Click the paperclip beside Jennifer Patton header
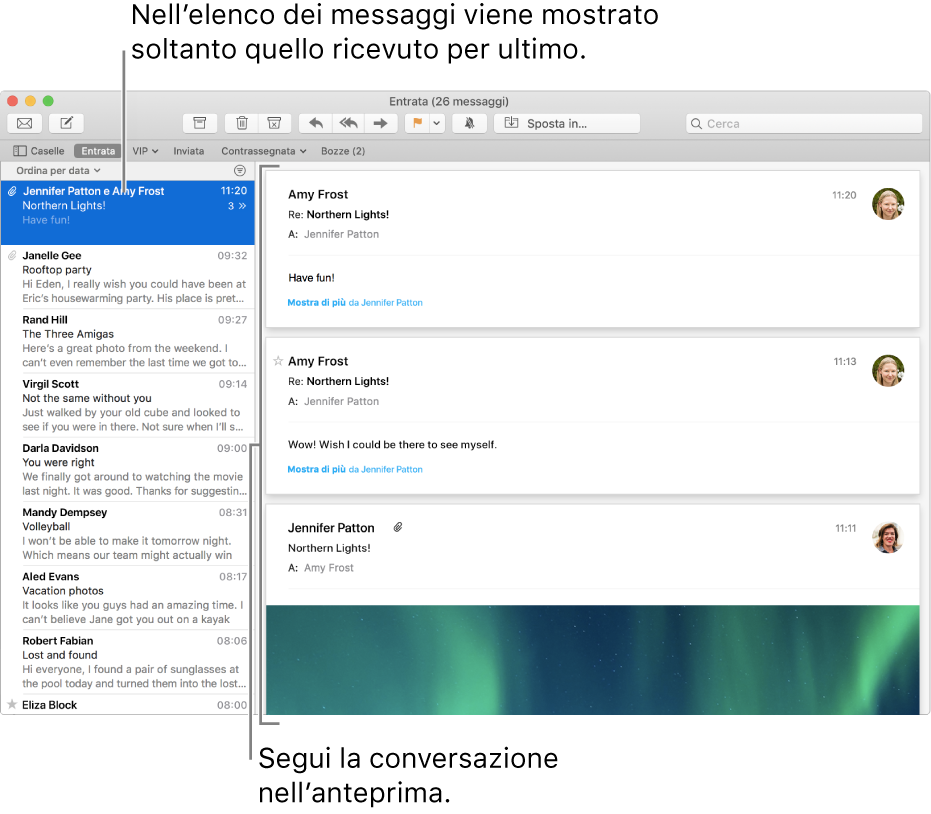Viewport: 931px width, 814px height. (398, 527)
